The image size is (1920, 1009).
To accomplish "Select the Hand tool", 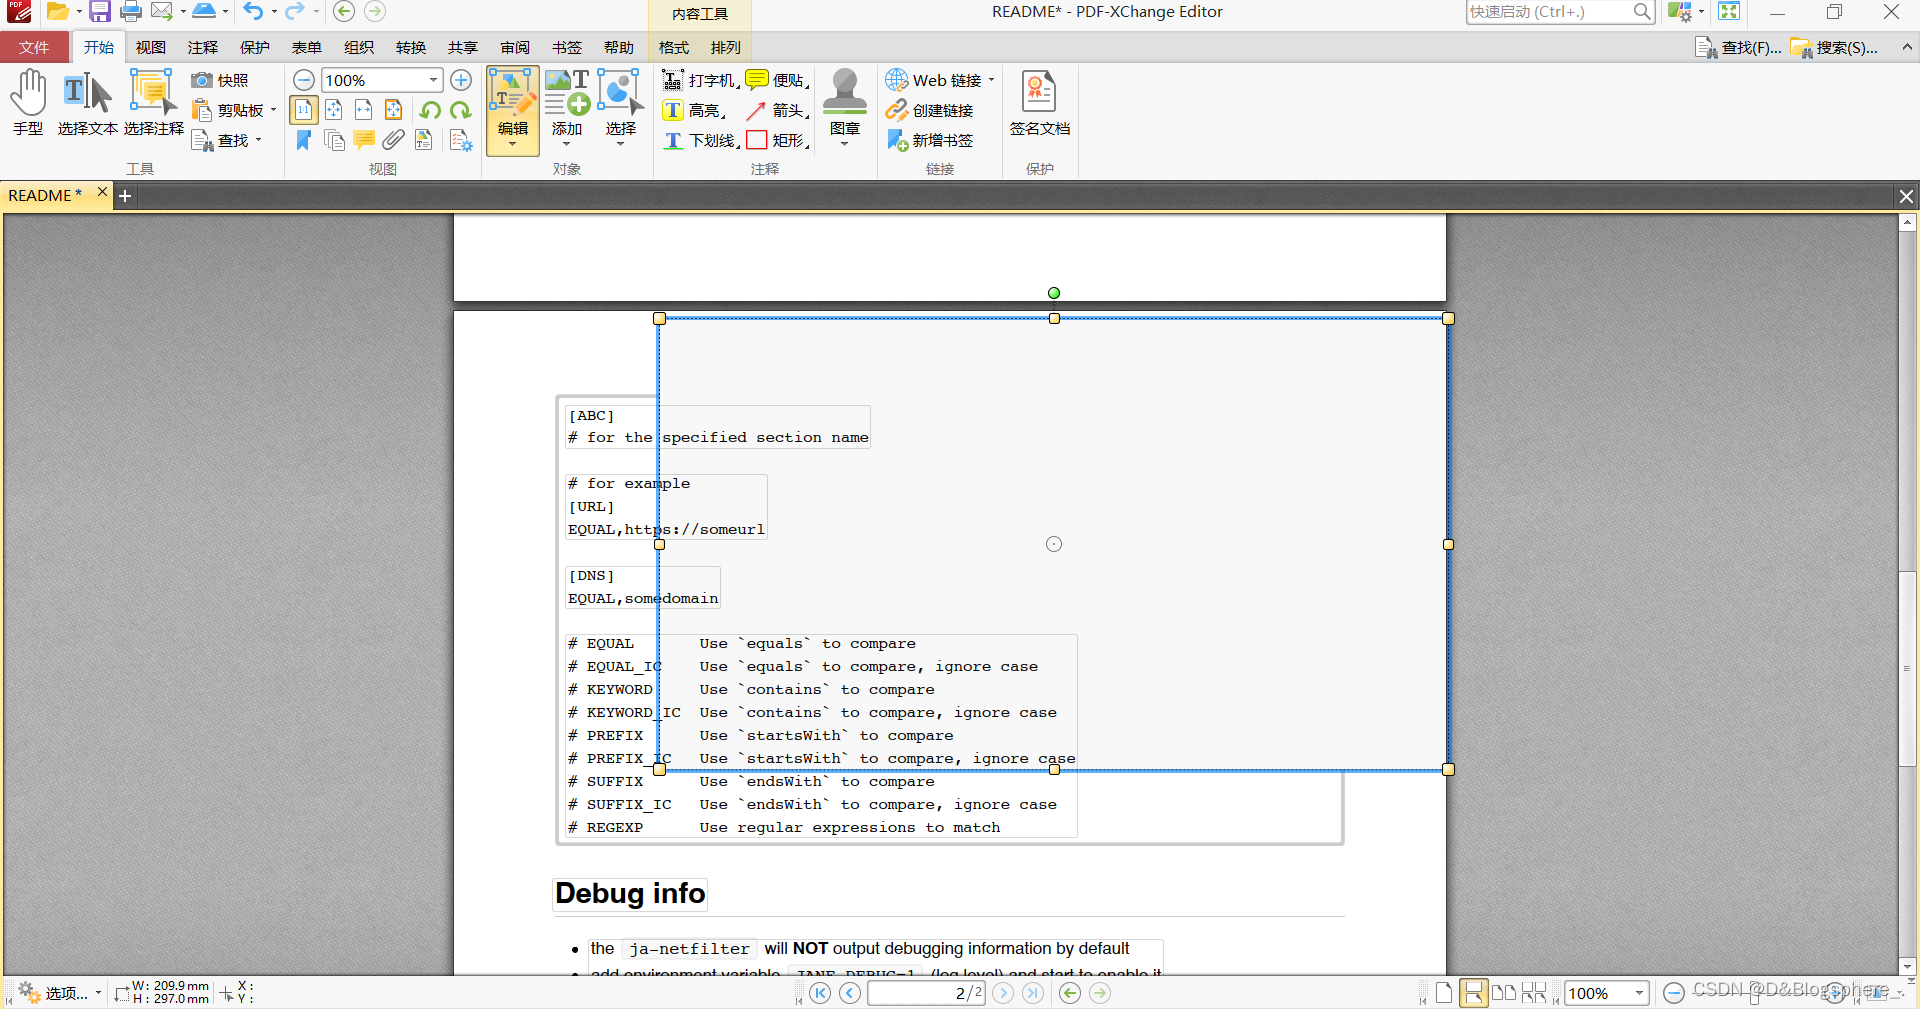I will [28, 104].
